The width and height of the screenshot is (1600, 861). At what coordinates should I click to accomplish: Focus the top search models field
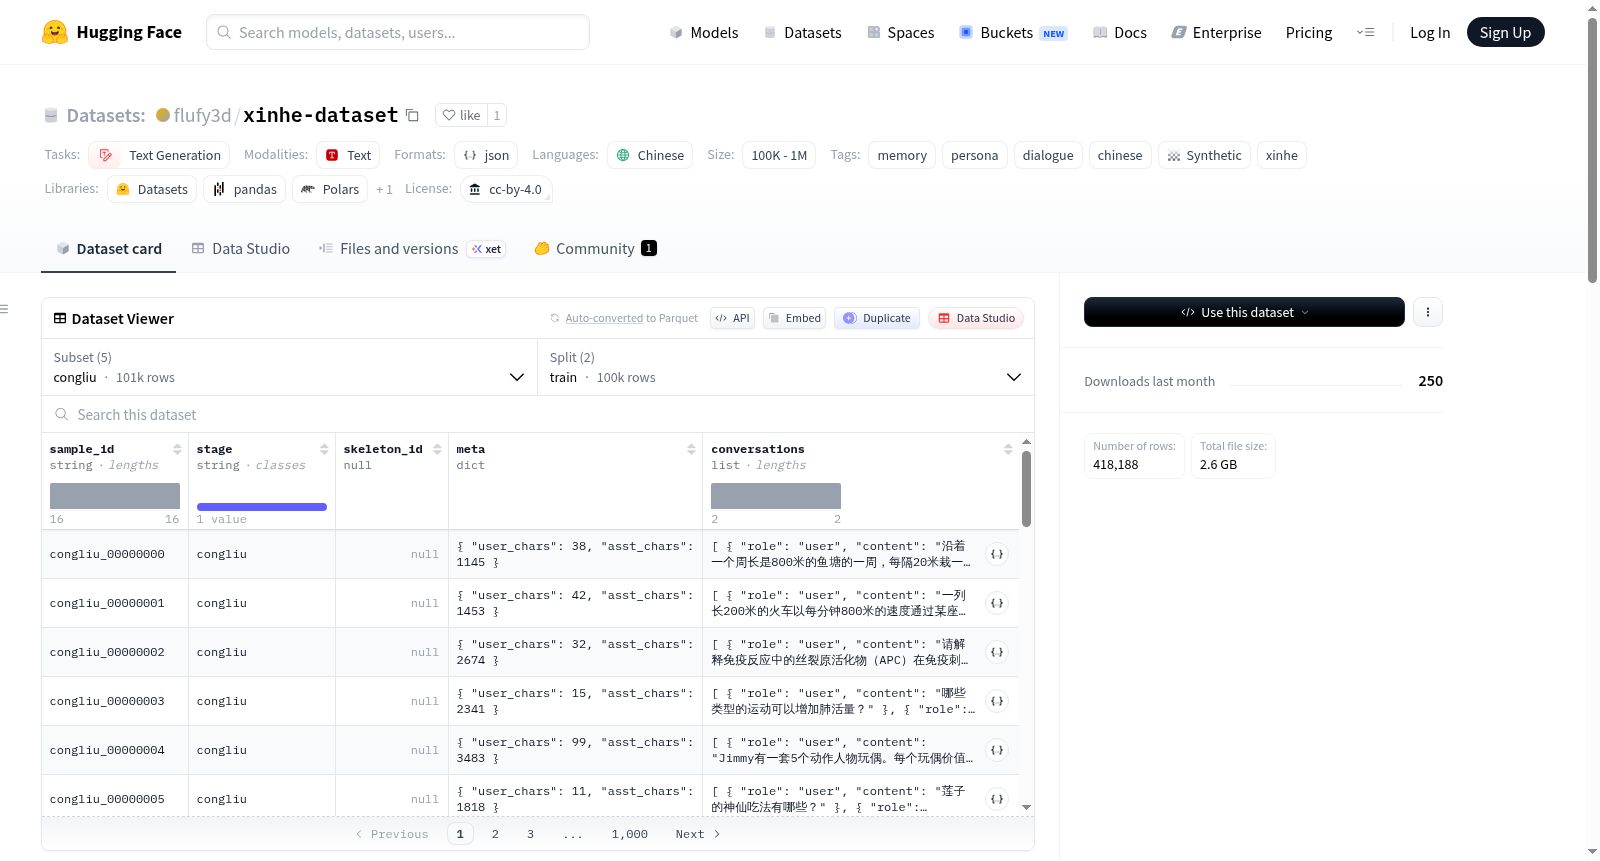point(398,32)
